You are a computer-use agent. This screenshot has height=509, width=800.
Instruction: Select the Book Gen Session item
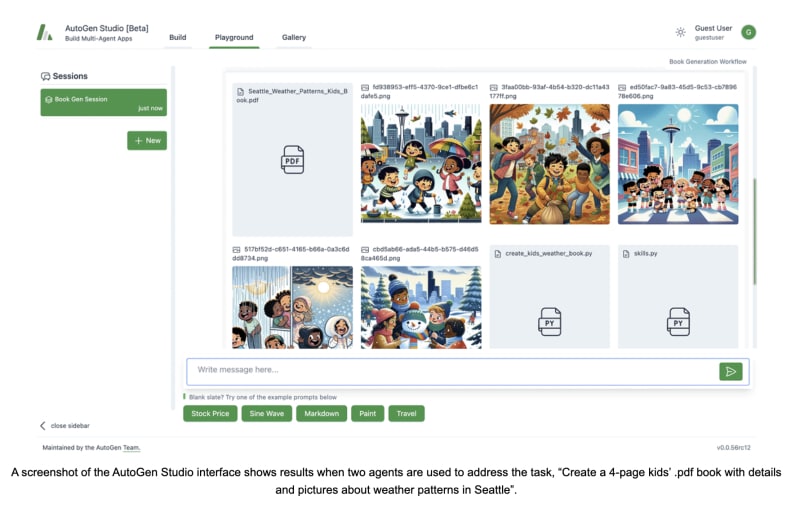[x=103, y=101]
